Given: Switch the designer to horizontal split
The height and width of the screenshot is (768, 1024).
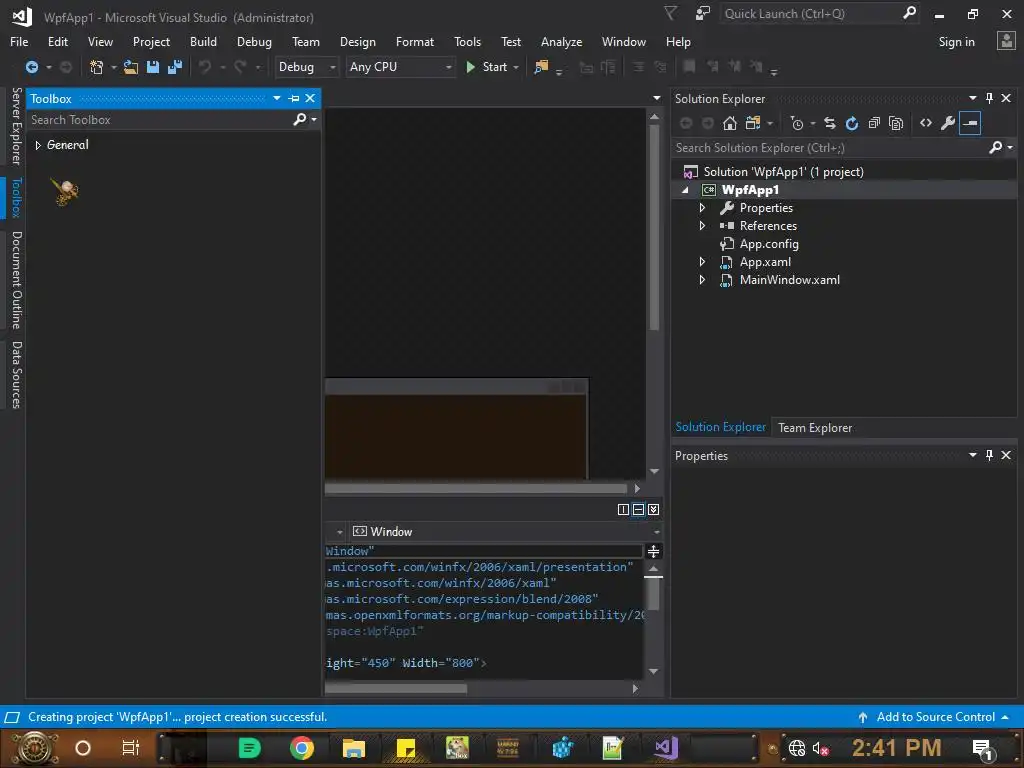Looking at the screenshot, I should click(x=638, y=509).
